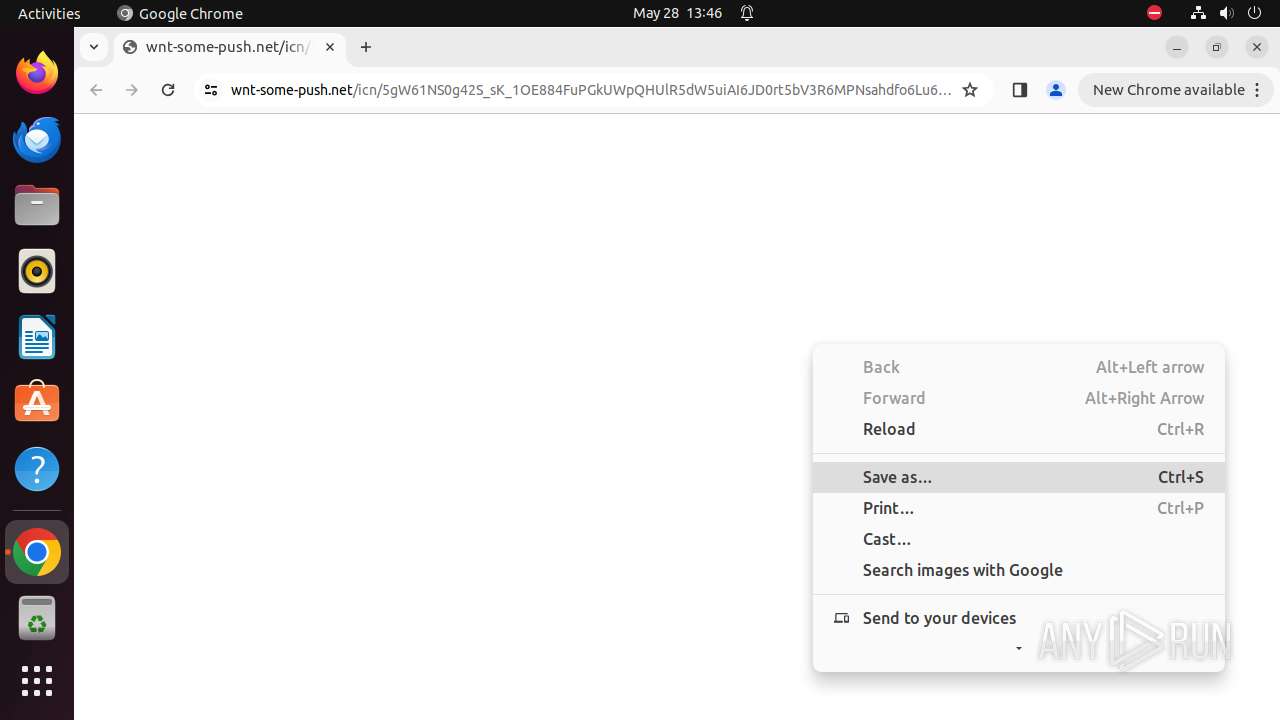Select the Google Chrome dock icon

[x=37, y=552]
